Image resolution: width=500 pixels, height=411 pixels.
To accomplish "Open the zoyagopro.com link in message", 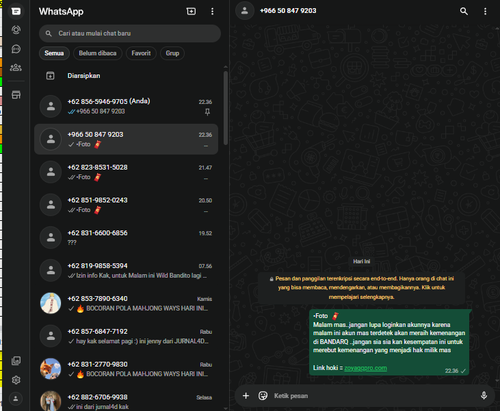I will pyautogui.click(x=365, y=368).
